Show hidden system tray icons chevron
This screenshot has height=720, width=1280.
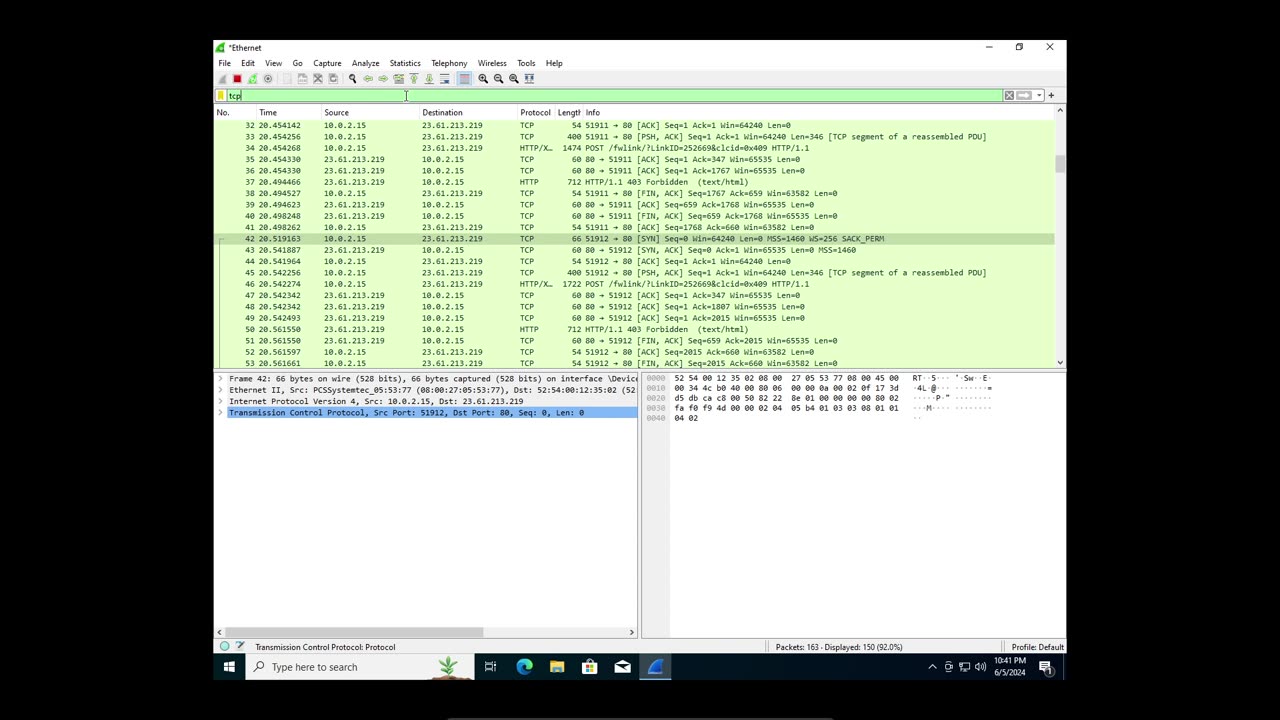coord(933,667)
